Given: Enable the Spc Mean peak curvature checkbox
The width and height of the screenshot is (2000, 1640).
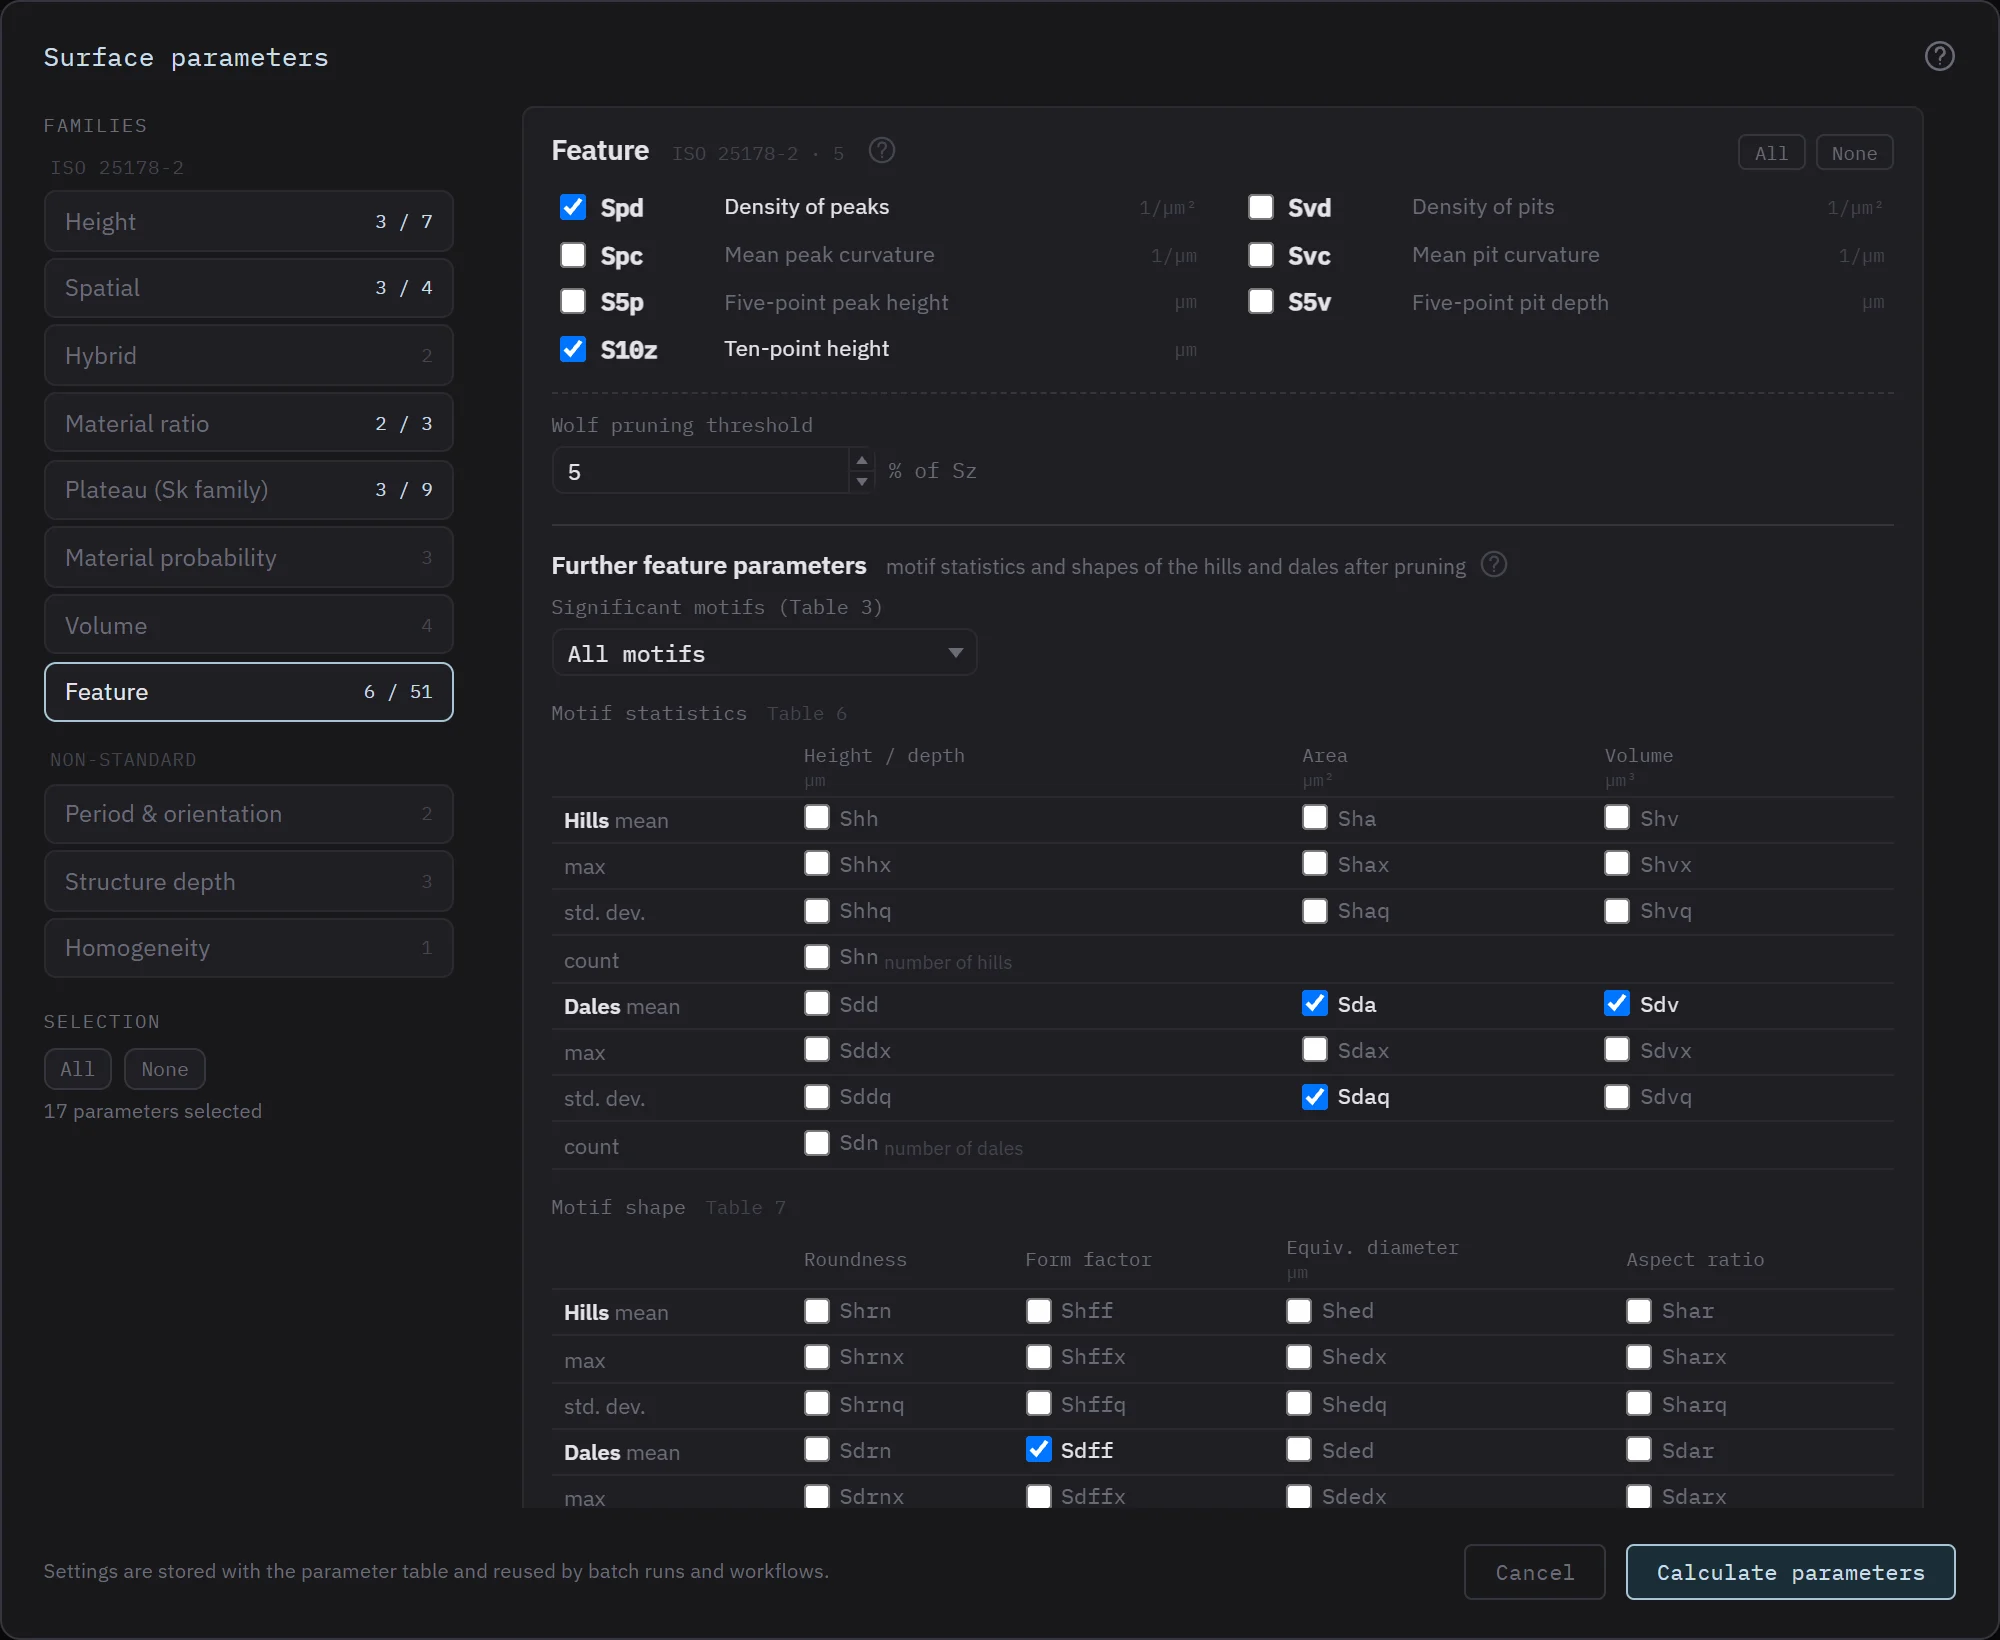Looking at the screenshot, I should coord(573,255).
